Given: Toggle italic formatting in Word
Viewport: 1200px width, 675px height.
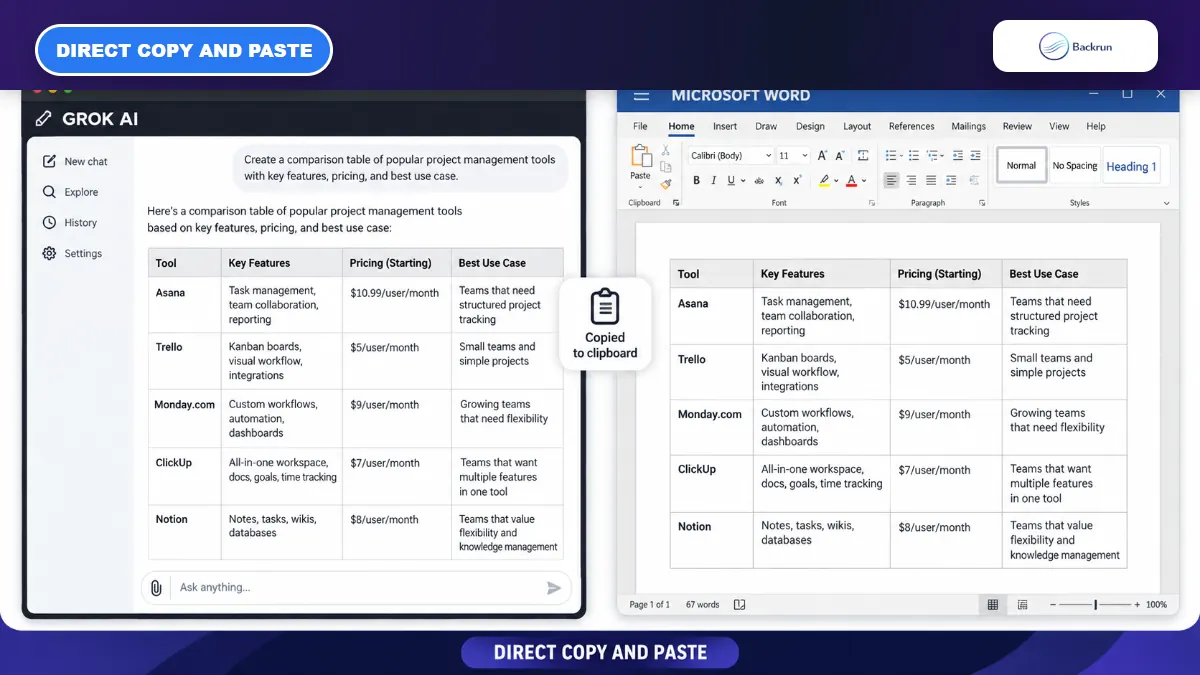Looking at the screenshot, I should (x=714, y=181).
